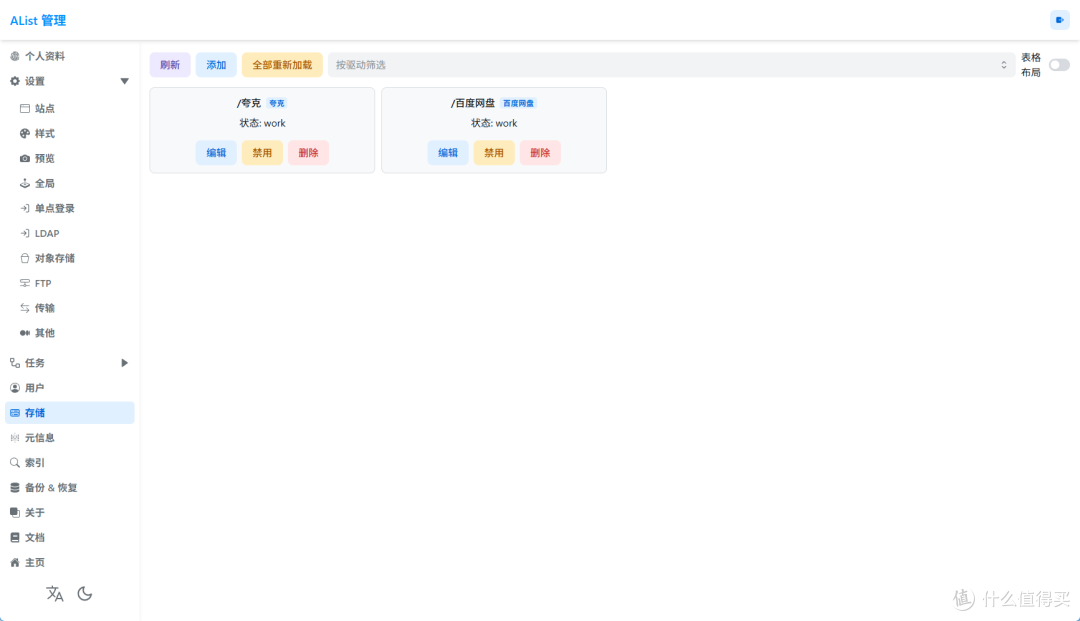Click the 全局 global icon
The image size is (1080, 621).
tap(25, 183)
